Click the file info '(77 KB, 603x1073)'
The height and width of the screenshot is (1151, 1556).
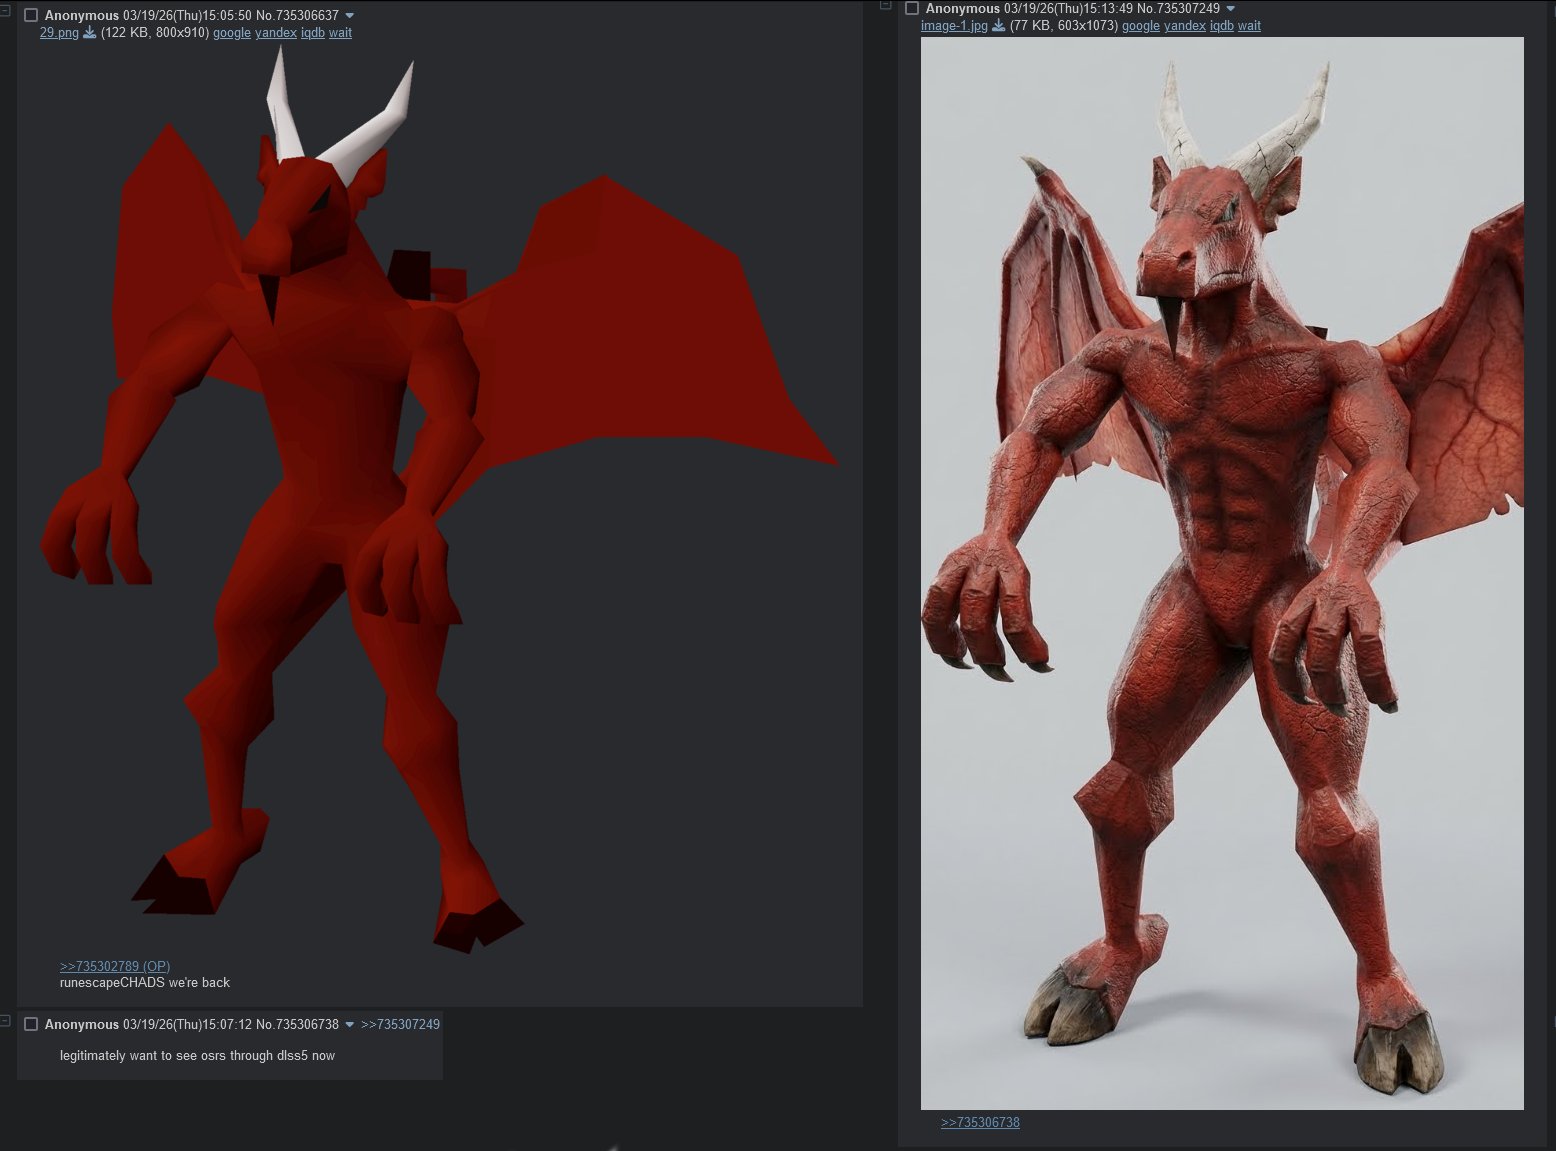[x=1064, y=26]
